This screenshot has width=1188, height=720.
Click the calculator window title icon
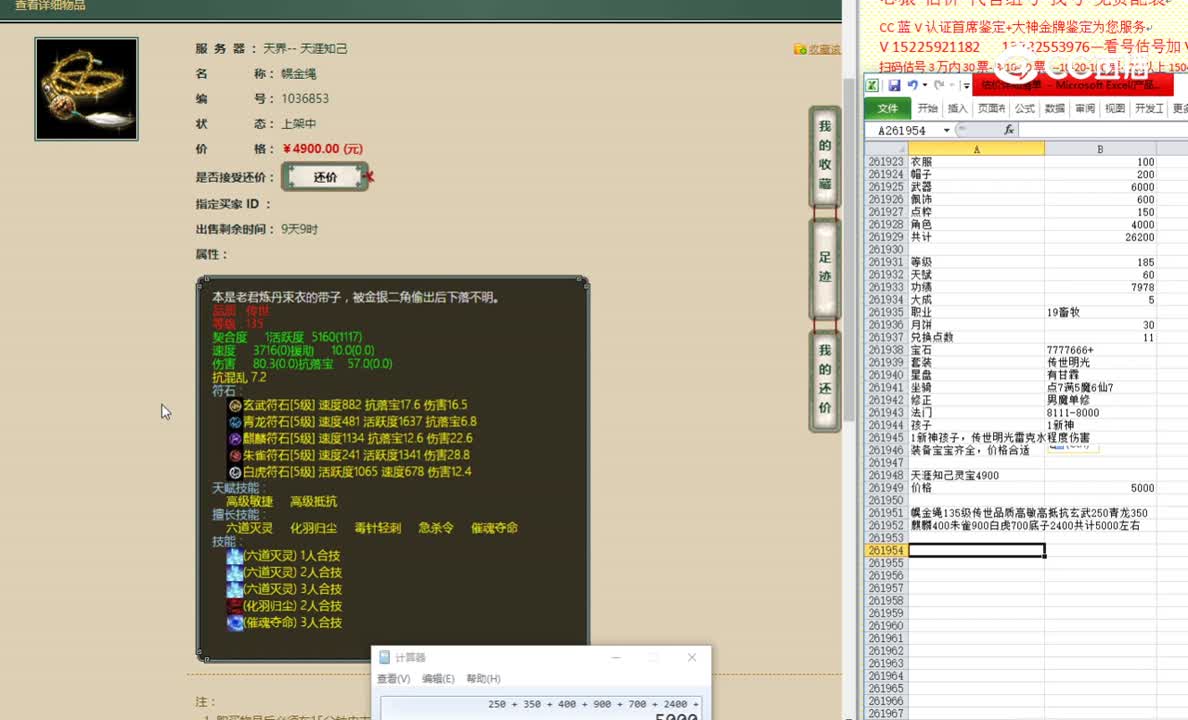coord(384,657)
